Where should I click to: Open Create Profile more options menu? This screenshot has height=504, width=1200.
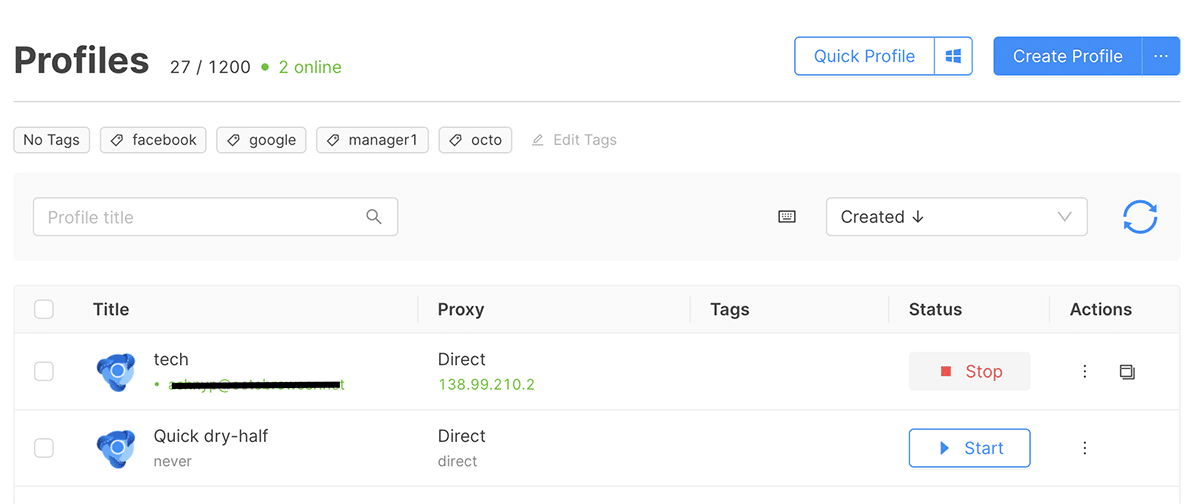1160,57
